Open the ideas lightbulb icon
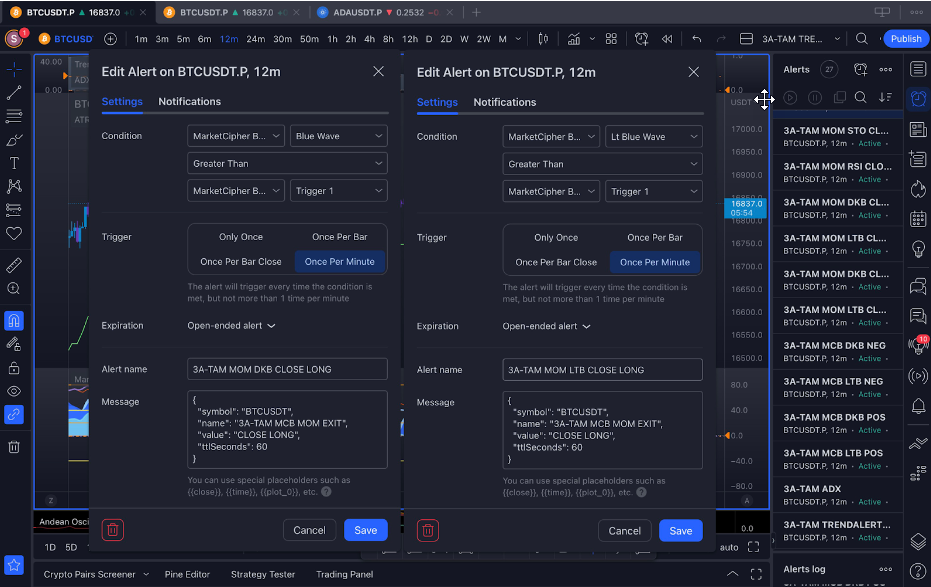The width and height of the screenshot is (931, 587). (x=918, y=249)
